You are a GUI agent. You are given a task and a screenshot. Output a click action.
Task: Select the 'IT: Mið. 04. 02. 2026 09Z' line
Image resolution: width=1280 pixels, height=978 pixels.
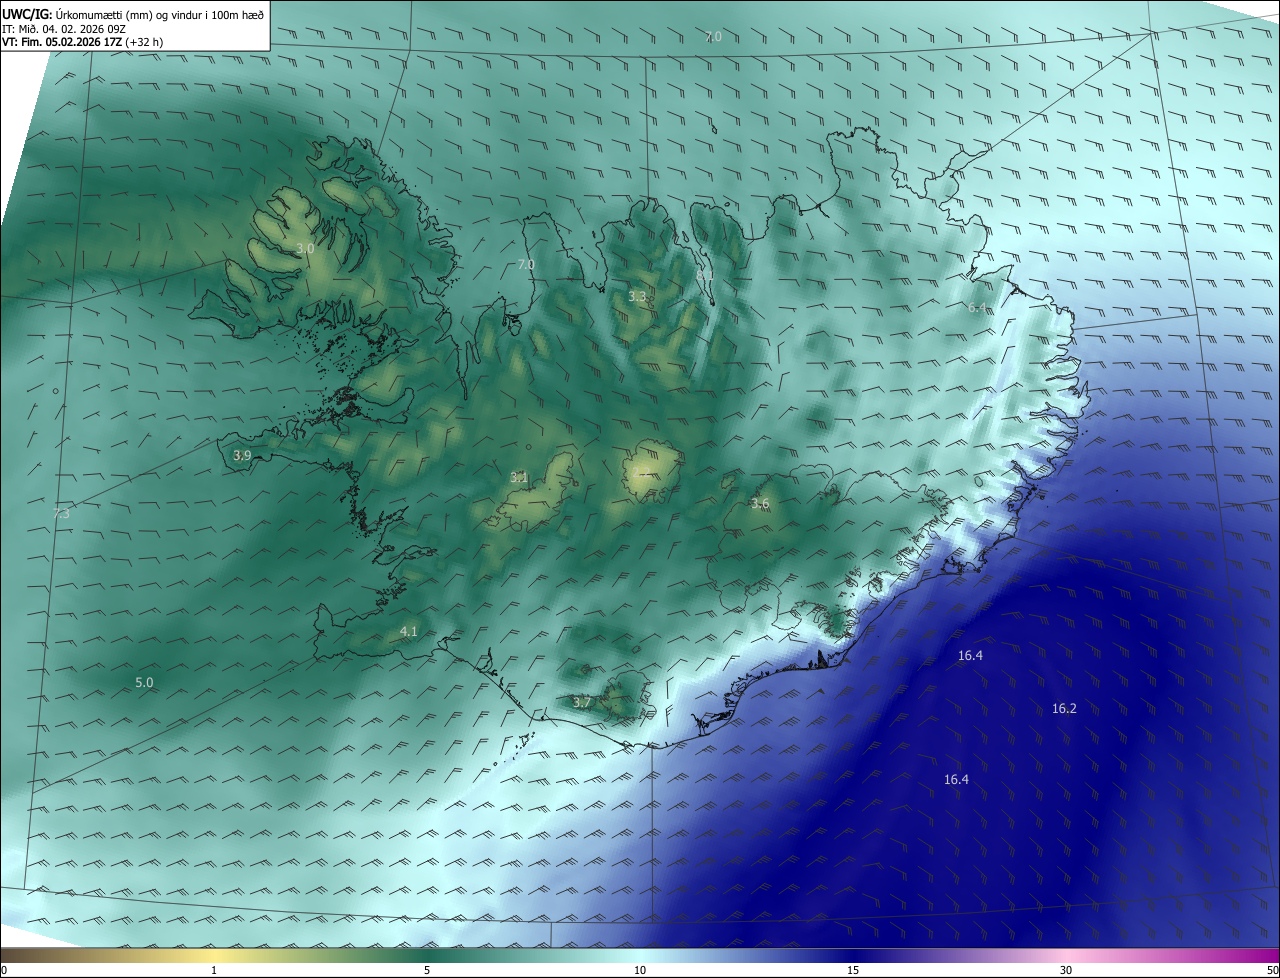coord(64,29)
